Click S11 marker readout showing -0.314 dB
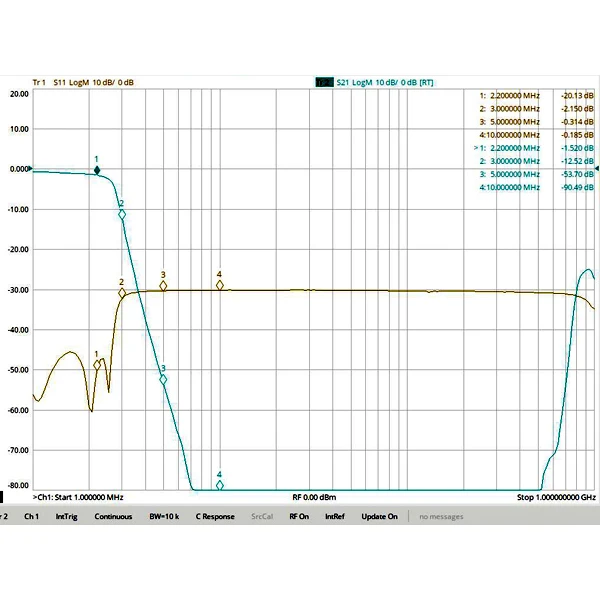 (x=536, y=122)
